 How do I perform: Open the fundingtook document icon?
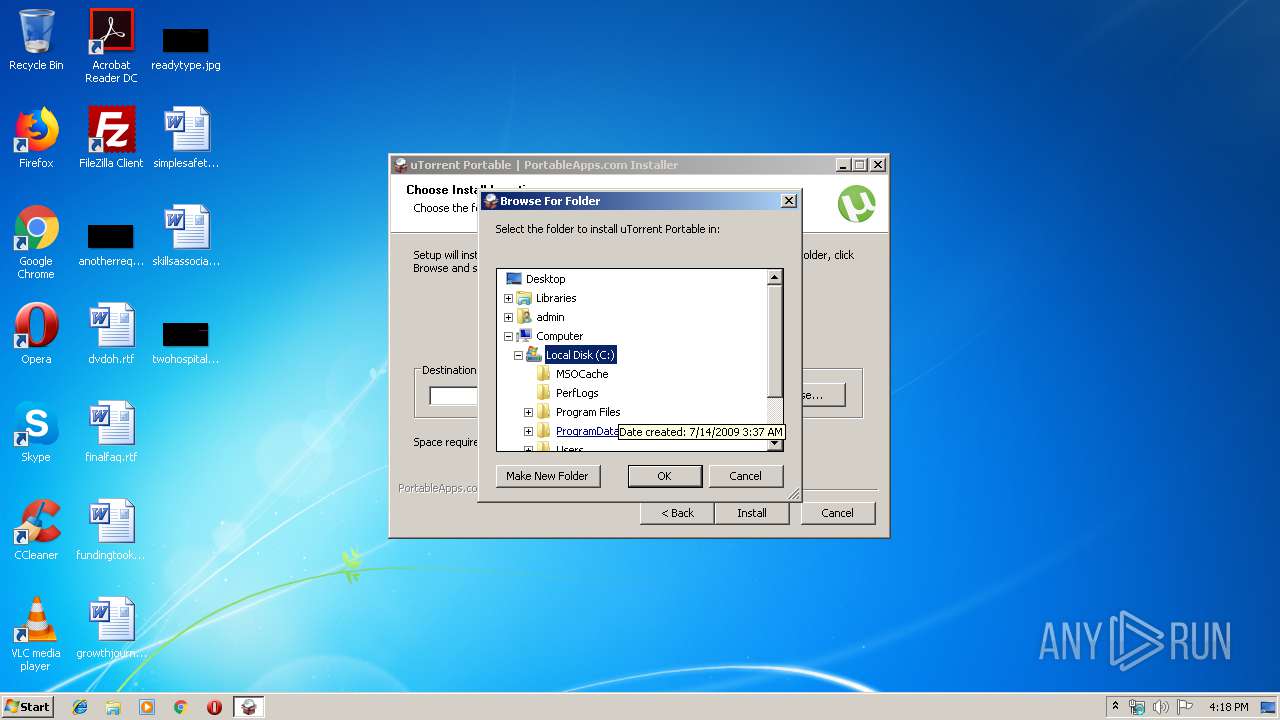(x=111, y=530)
